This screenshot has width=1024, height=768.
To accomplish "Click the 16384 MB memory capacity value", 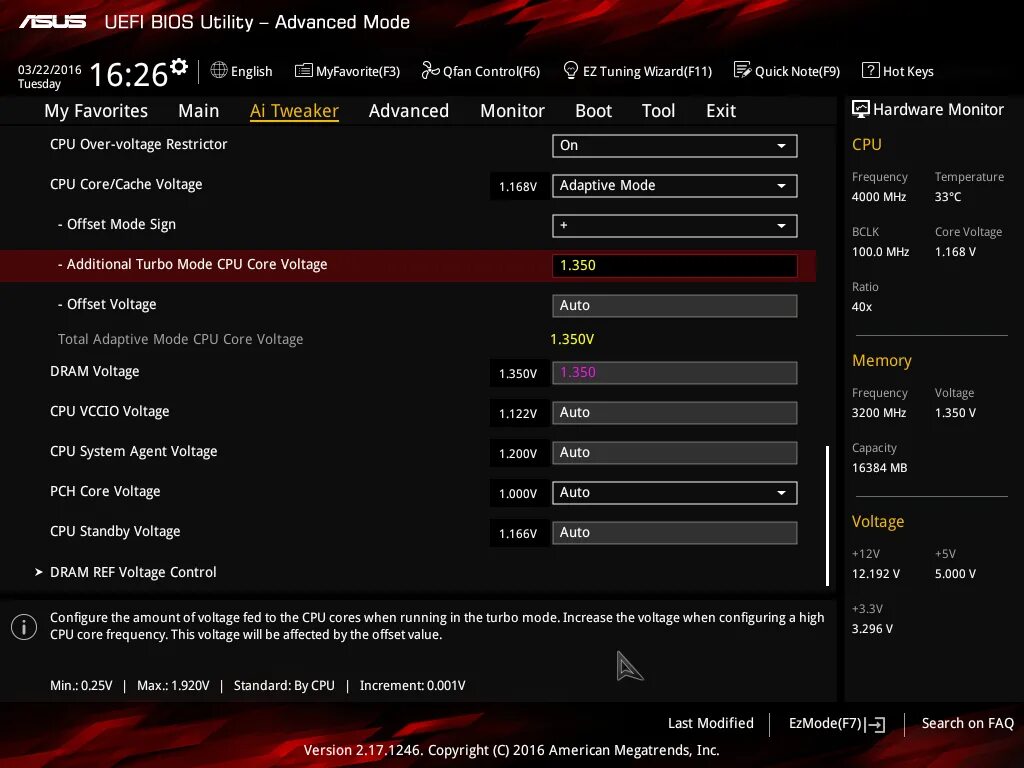I will [x=880, y=468].
